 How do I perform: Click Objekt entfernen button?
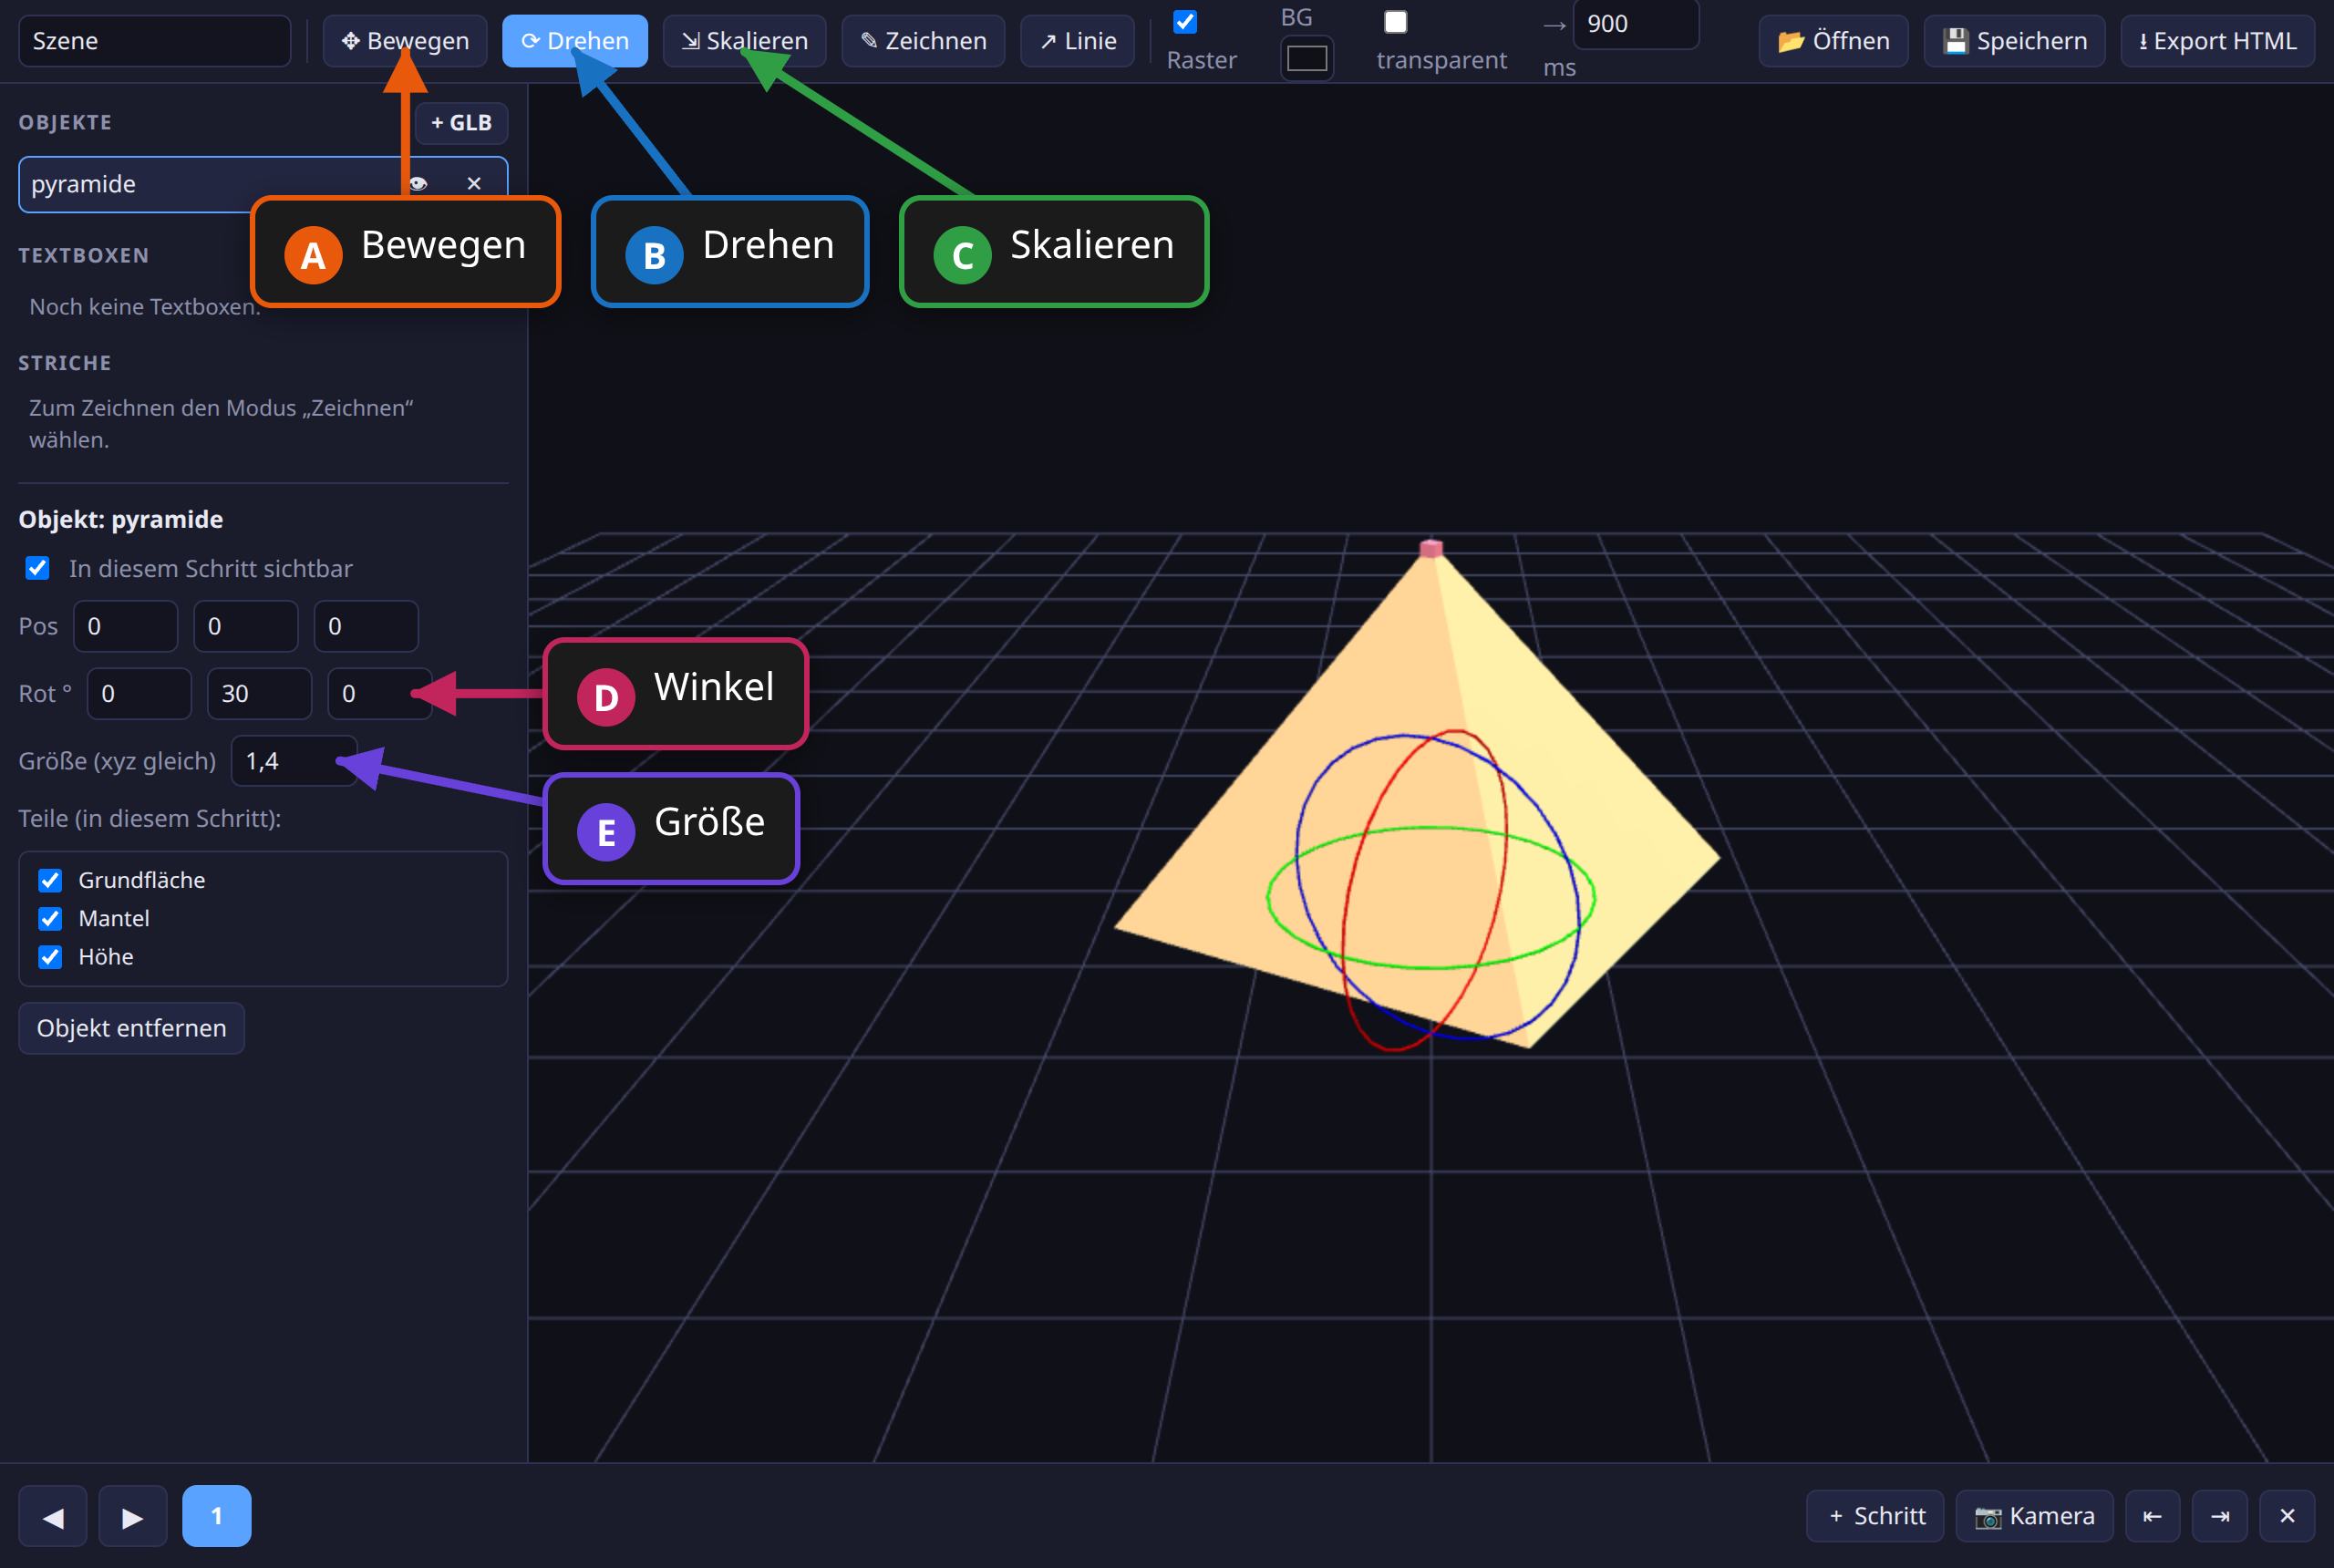(132, 1028)
